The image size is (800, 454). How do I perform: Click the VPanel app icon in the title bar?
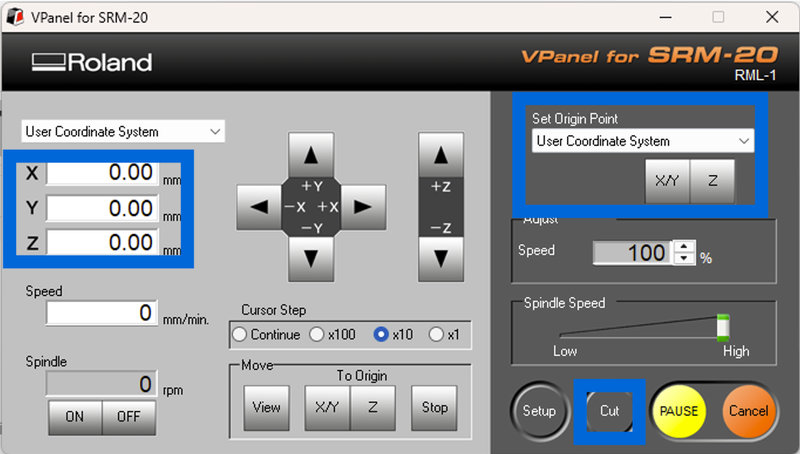(15, 17)
